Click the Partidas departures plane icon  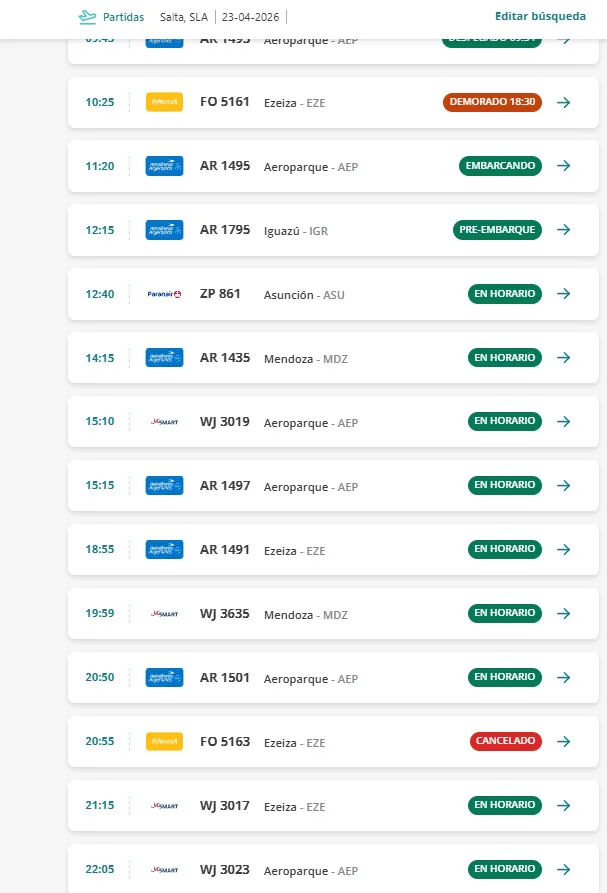click(87, 17)
